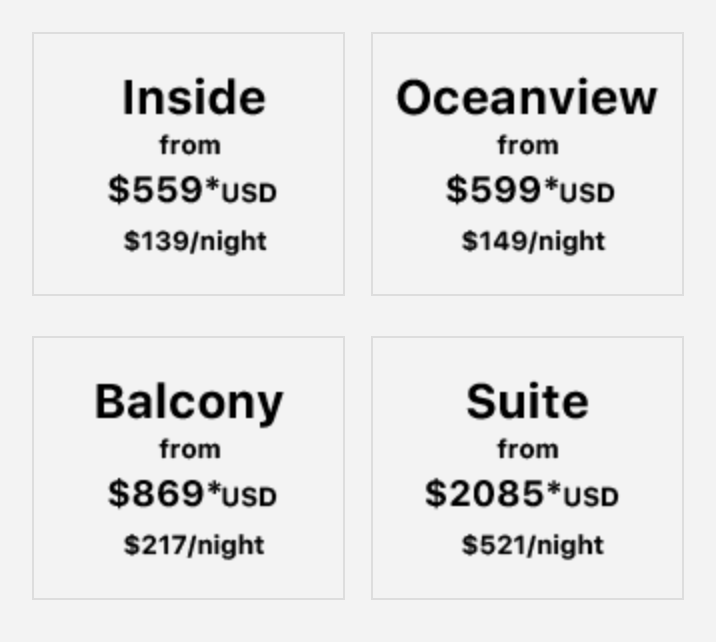The height and width of the screenshot is (642, 716).
Task: Select the Suite cabin card
Action: pyautogui.click(x=527, y=468)
